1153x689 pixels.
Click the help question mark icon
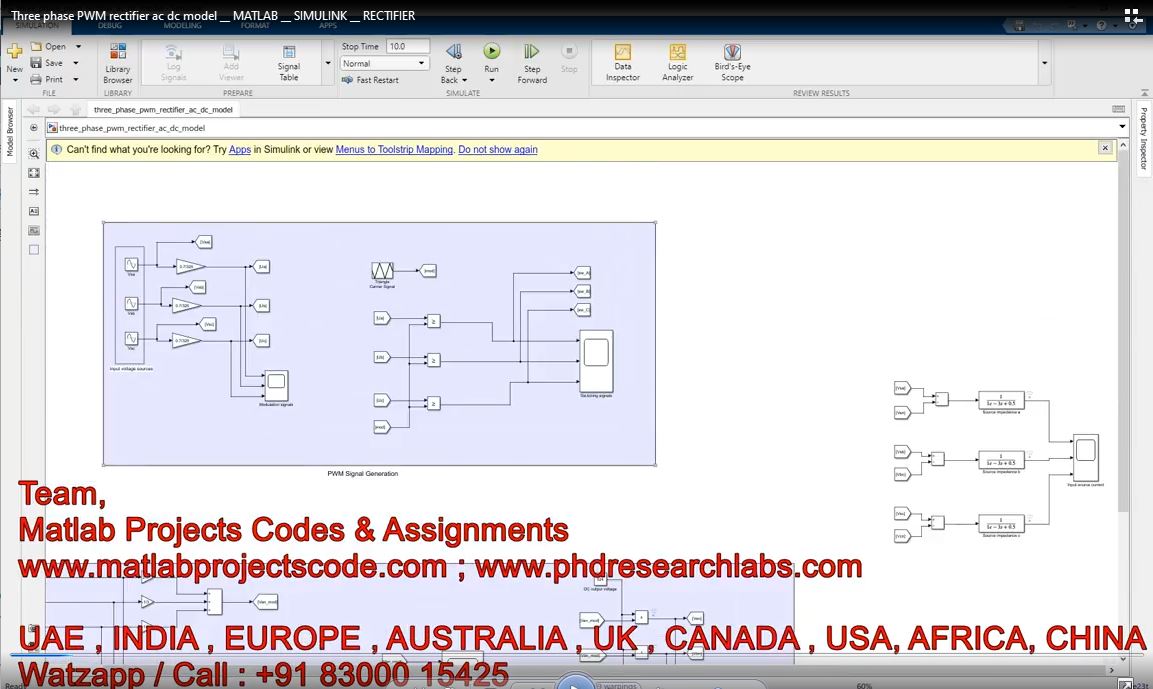(1101, 26)
